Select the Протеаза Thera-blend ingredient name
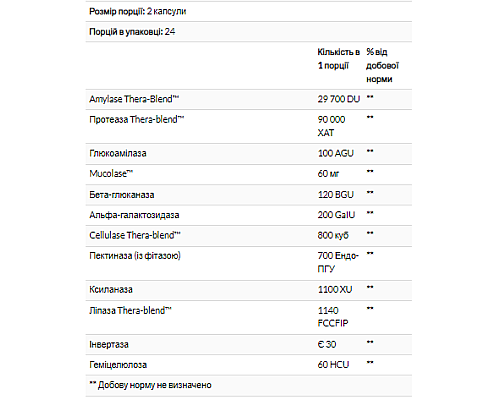Image resolution: width=500 pixels, height=400 pixels. (x=137, y=120)
